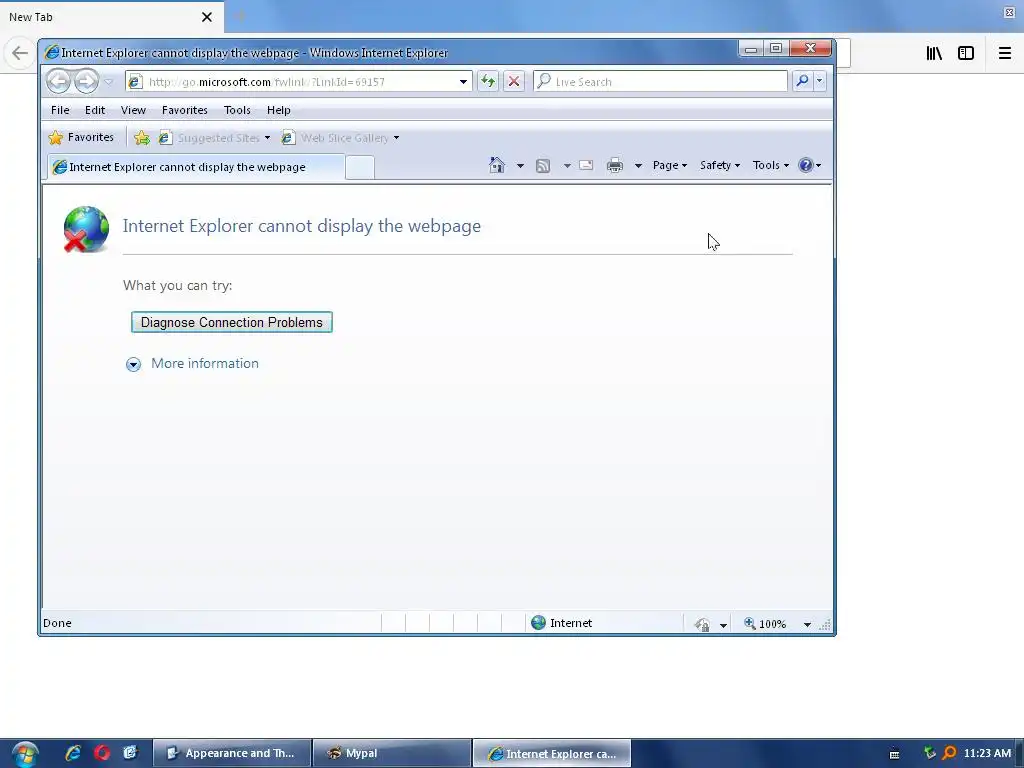Open the blue Help question mark menu
This screenshot has width=1024, height=768.
coord(810,165)
